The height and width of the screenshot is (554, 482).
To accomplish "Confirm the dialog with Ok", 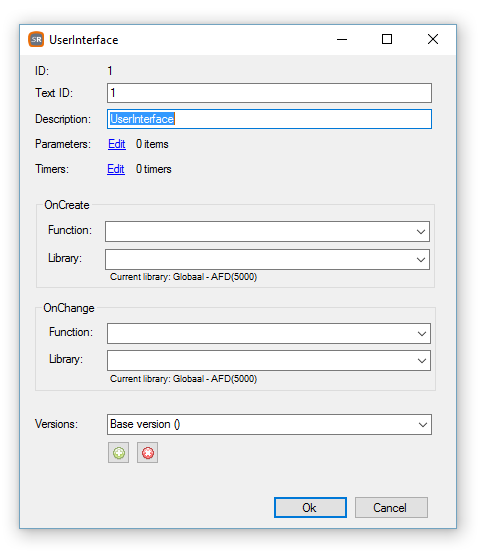I will tap(310, 508).
